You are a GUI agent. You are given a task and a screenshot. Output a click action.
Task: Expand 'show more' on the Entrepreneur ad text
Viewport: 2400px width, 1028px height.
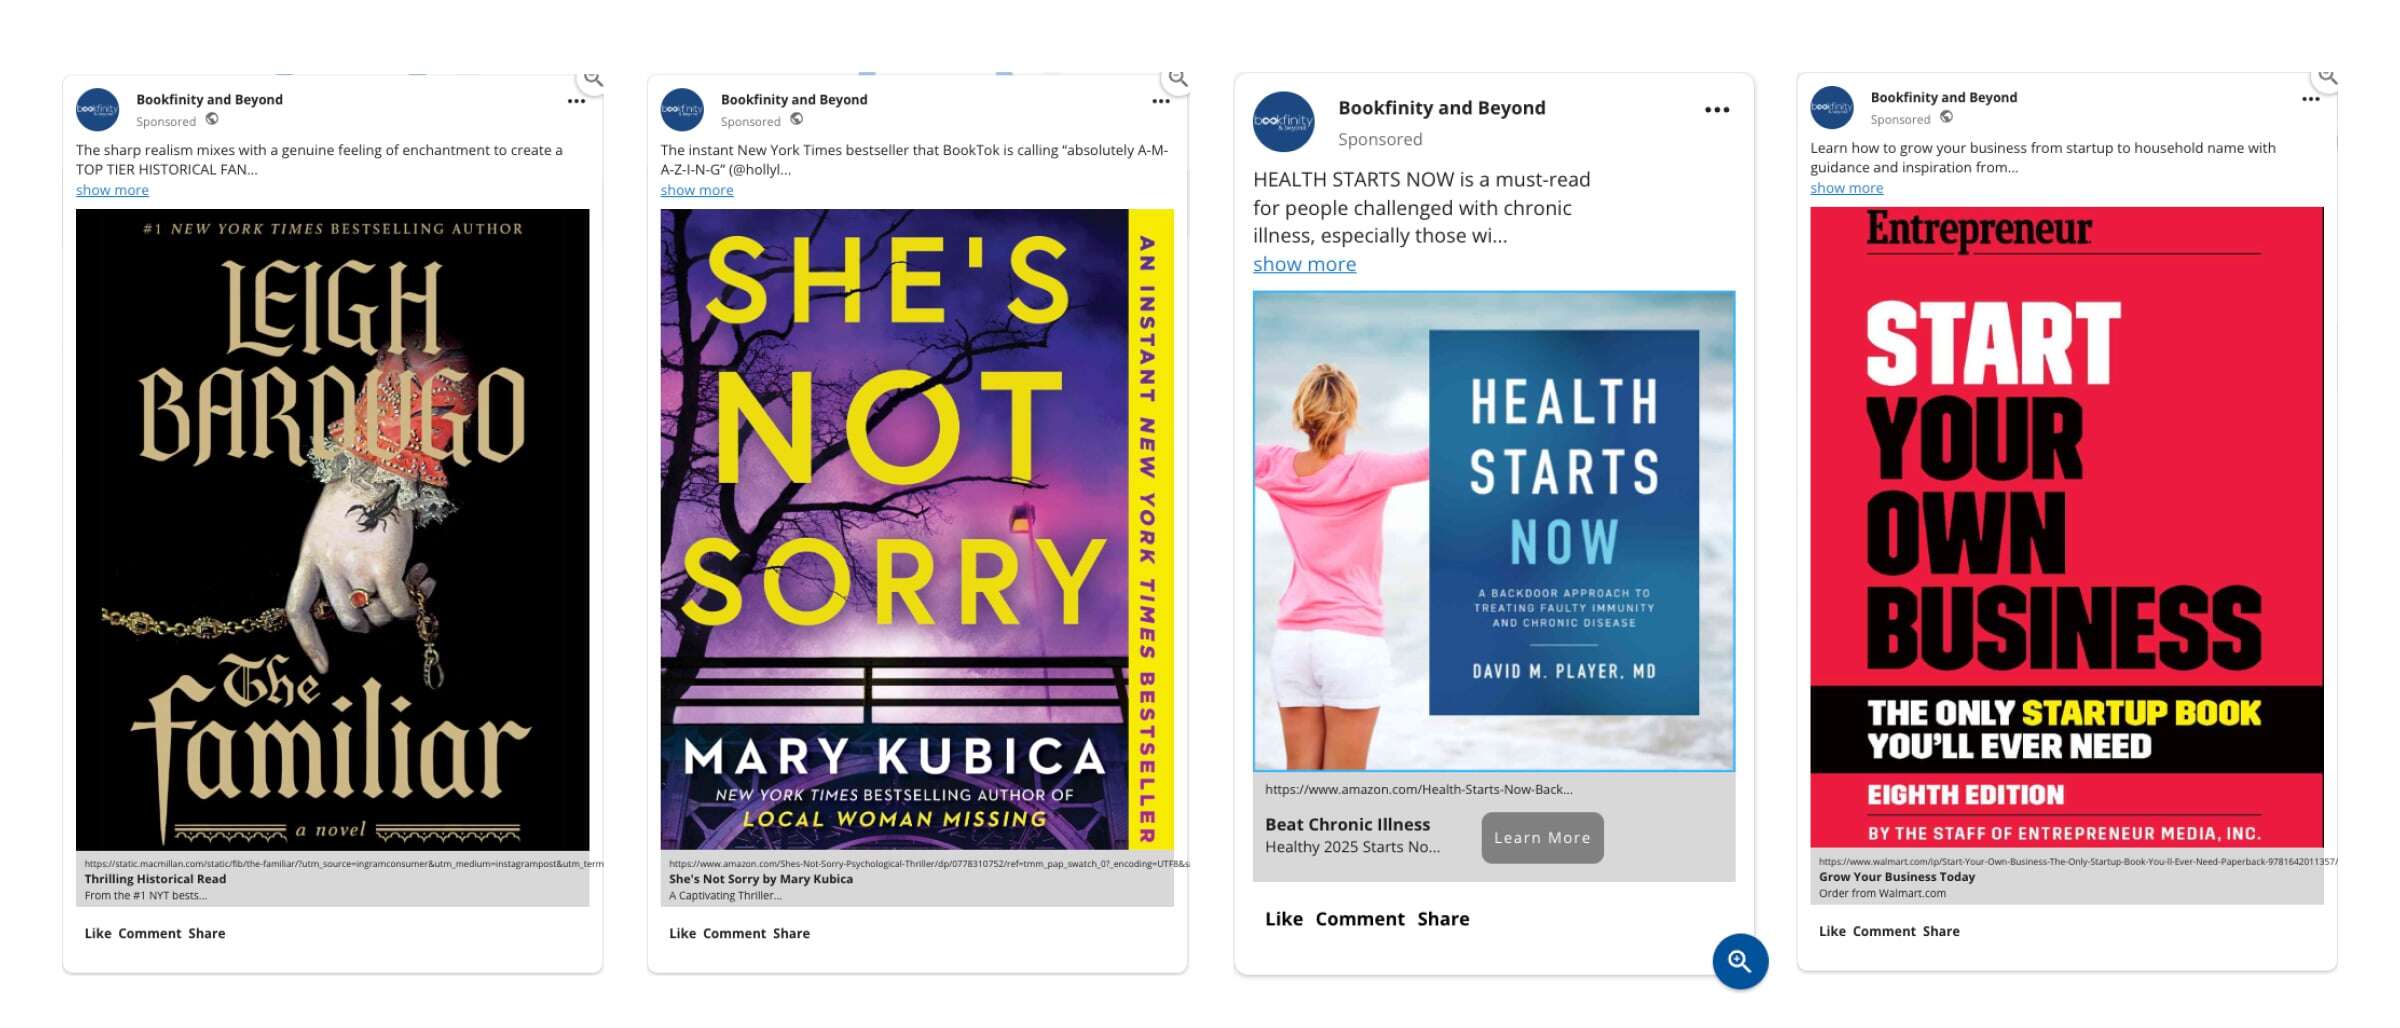click(1846, 188)
